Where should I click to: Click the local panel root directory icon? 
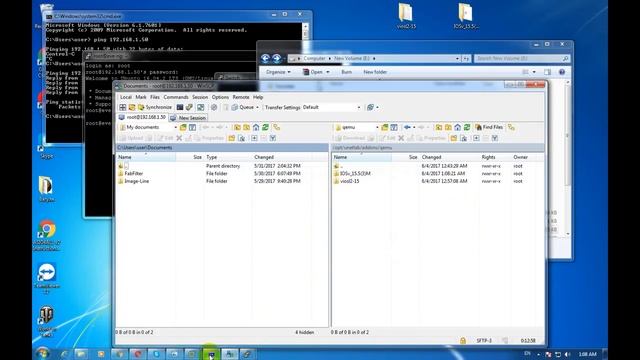click(247, 127)
